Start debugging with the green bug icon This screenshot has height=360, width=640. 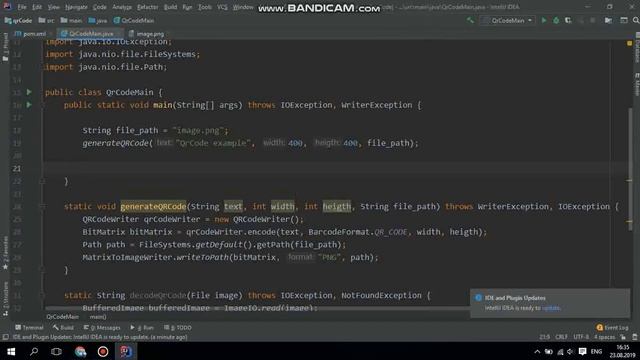tap(556, 20)
